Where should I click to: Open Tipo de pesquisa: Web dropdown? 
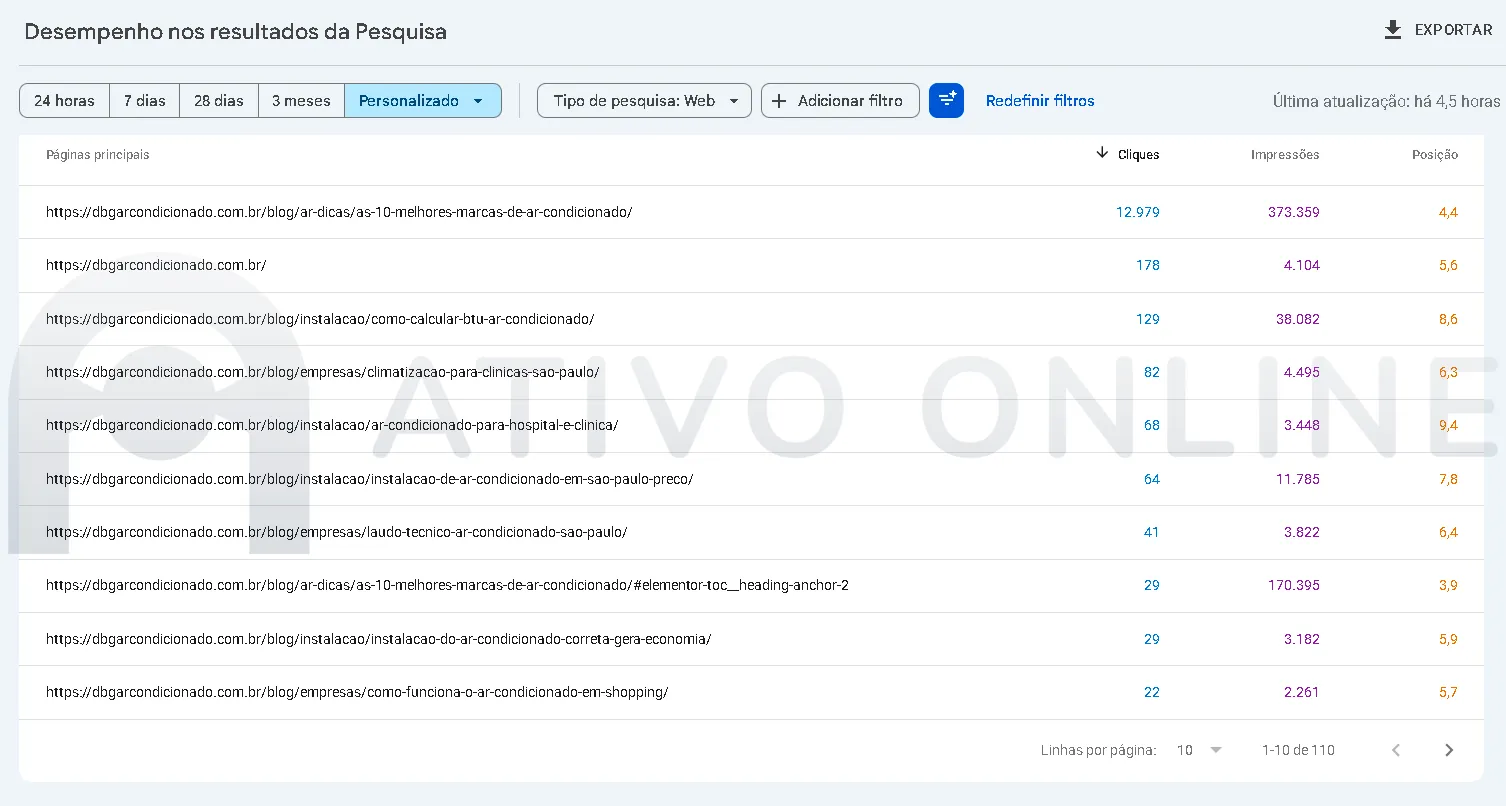[x=644, y=101]
